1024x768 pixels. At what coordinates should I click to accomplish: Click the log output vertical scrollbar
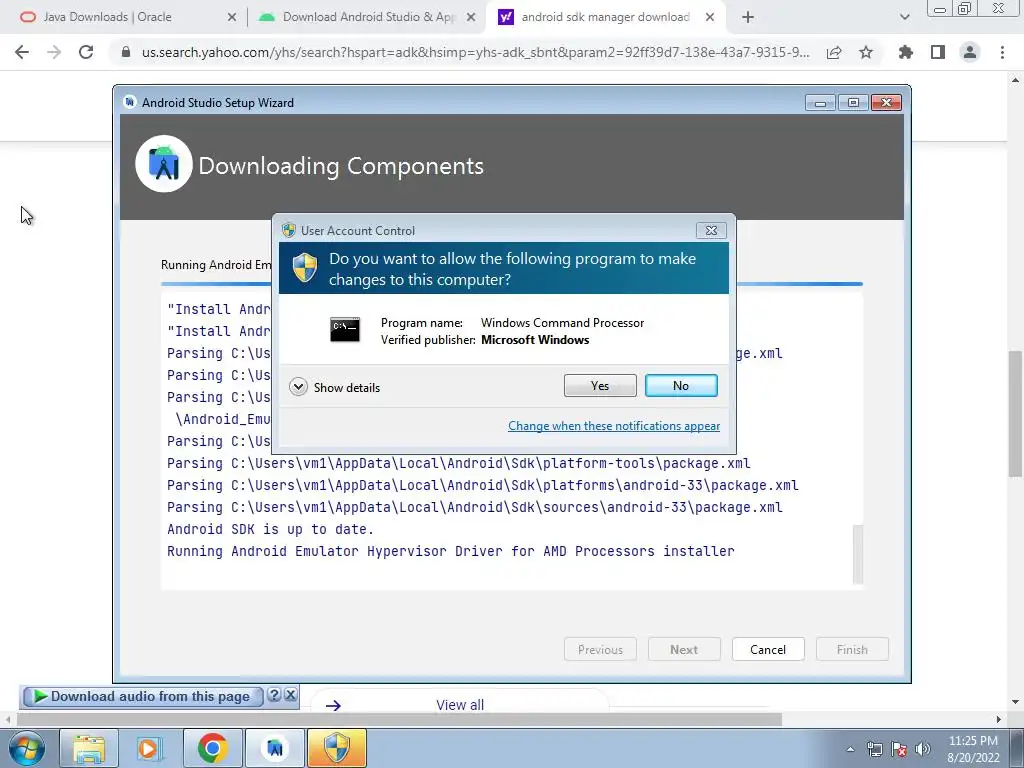point(858,554)
